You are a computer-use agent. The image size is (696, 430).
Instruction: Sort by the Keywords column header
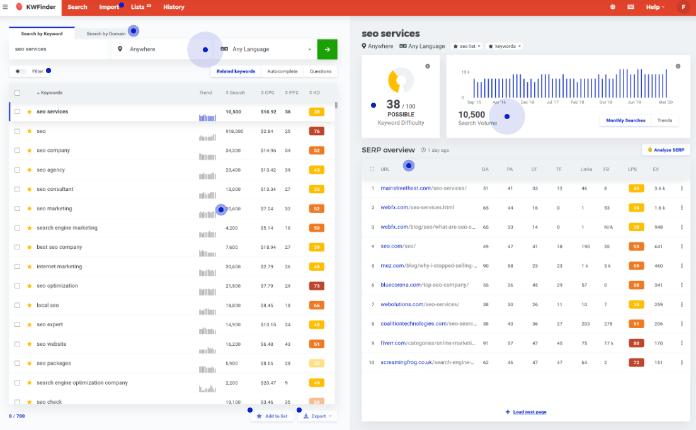click(x=50, y=93)
